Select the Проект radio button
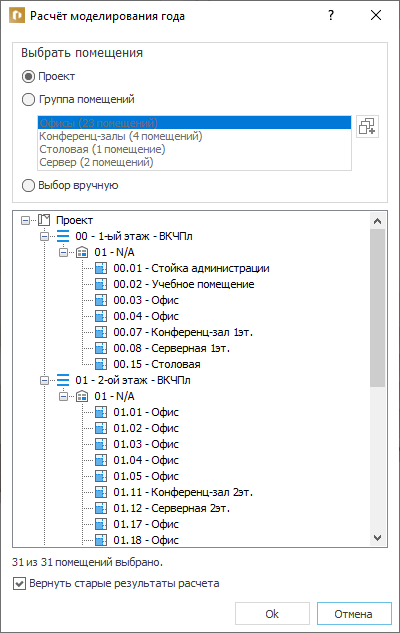This screenshot has width=400, height=633. click(28, 76)
